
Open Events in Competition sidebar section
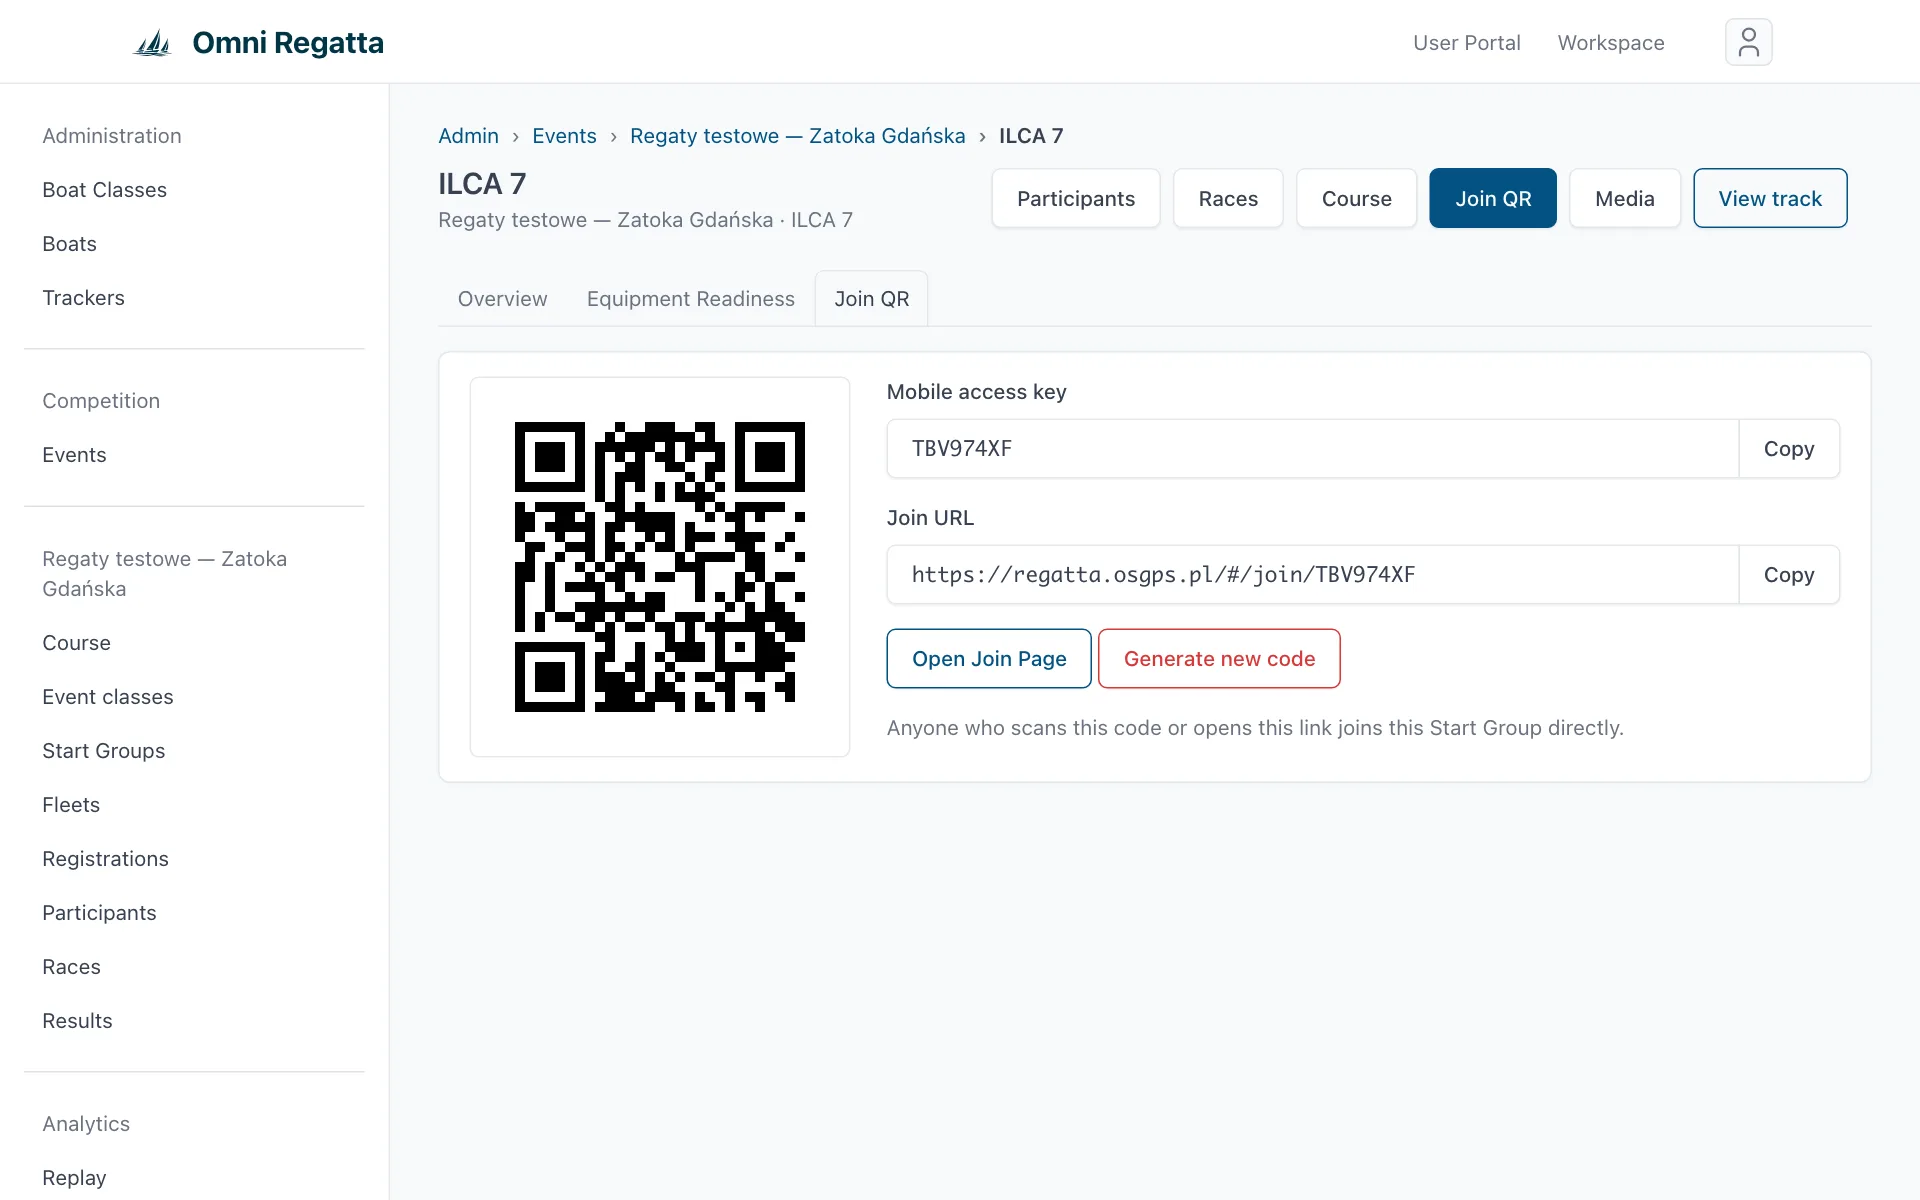point(74,455)
